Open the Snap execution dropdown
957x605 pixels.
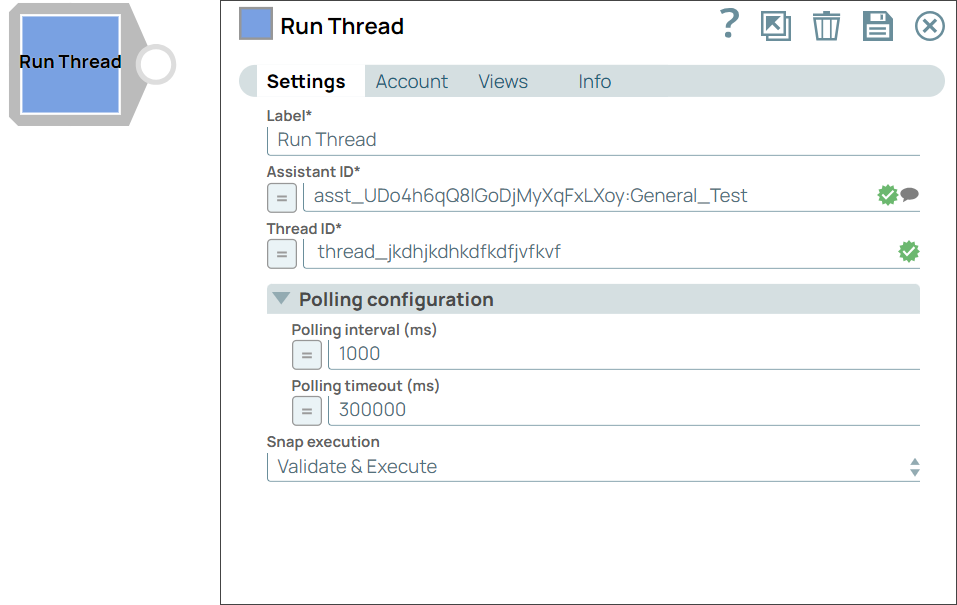pyautogui.click(x=592, y=467)
